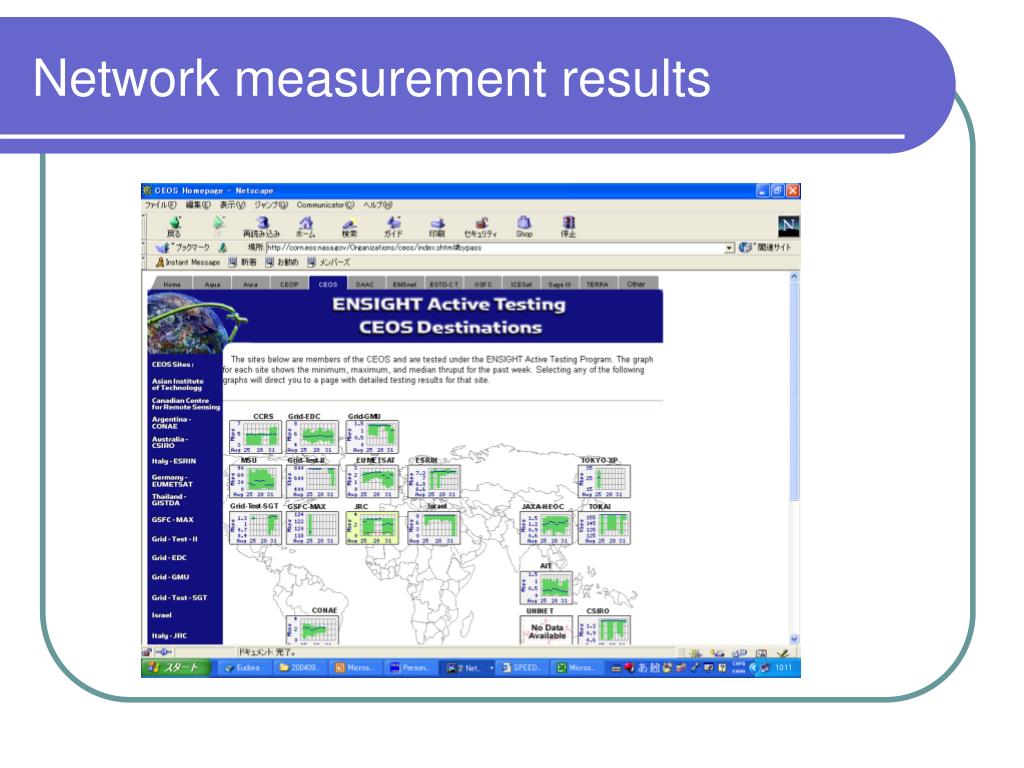Switch to the CEOP tab
The width and height of the screenshot is (1024, 768).
click(289, 284)
